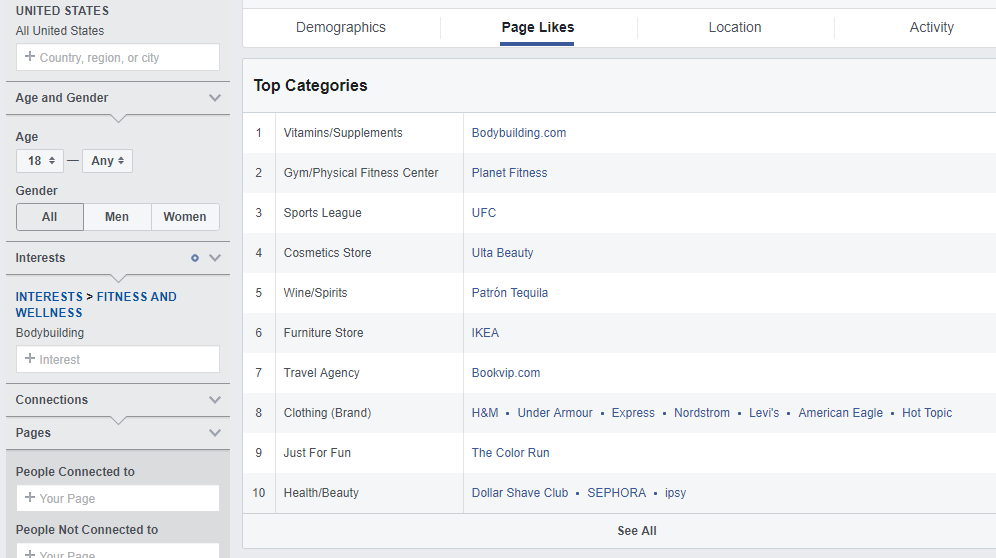The height and width of the screenshot is (558, 996).
Task: Open the Ulta Beauty page link
Action: 502,253
